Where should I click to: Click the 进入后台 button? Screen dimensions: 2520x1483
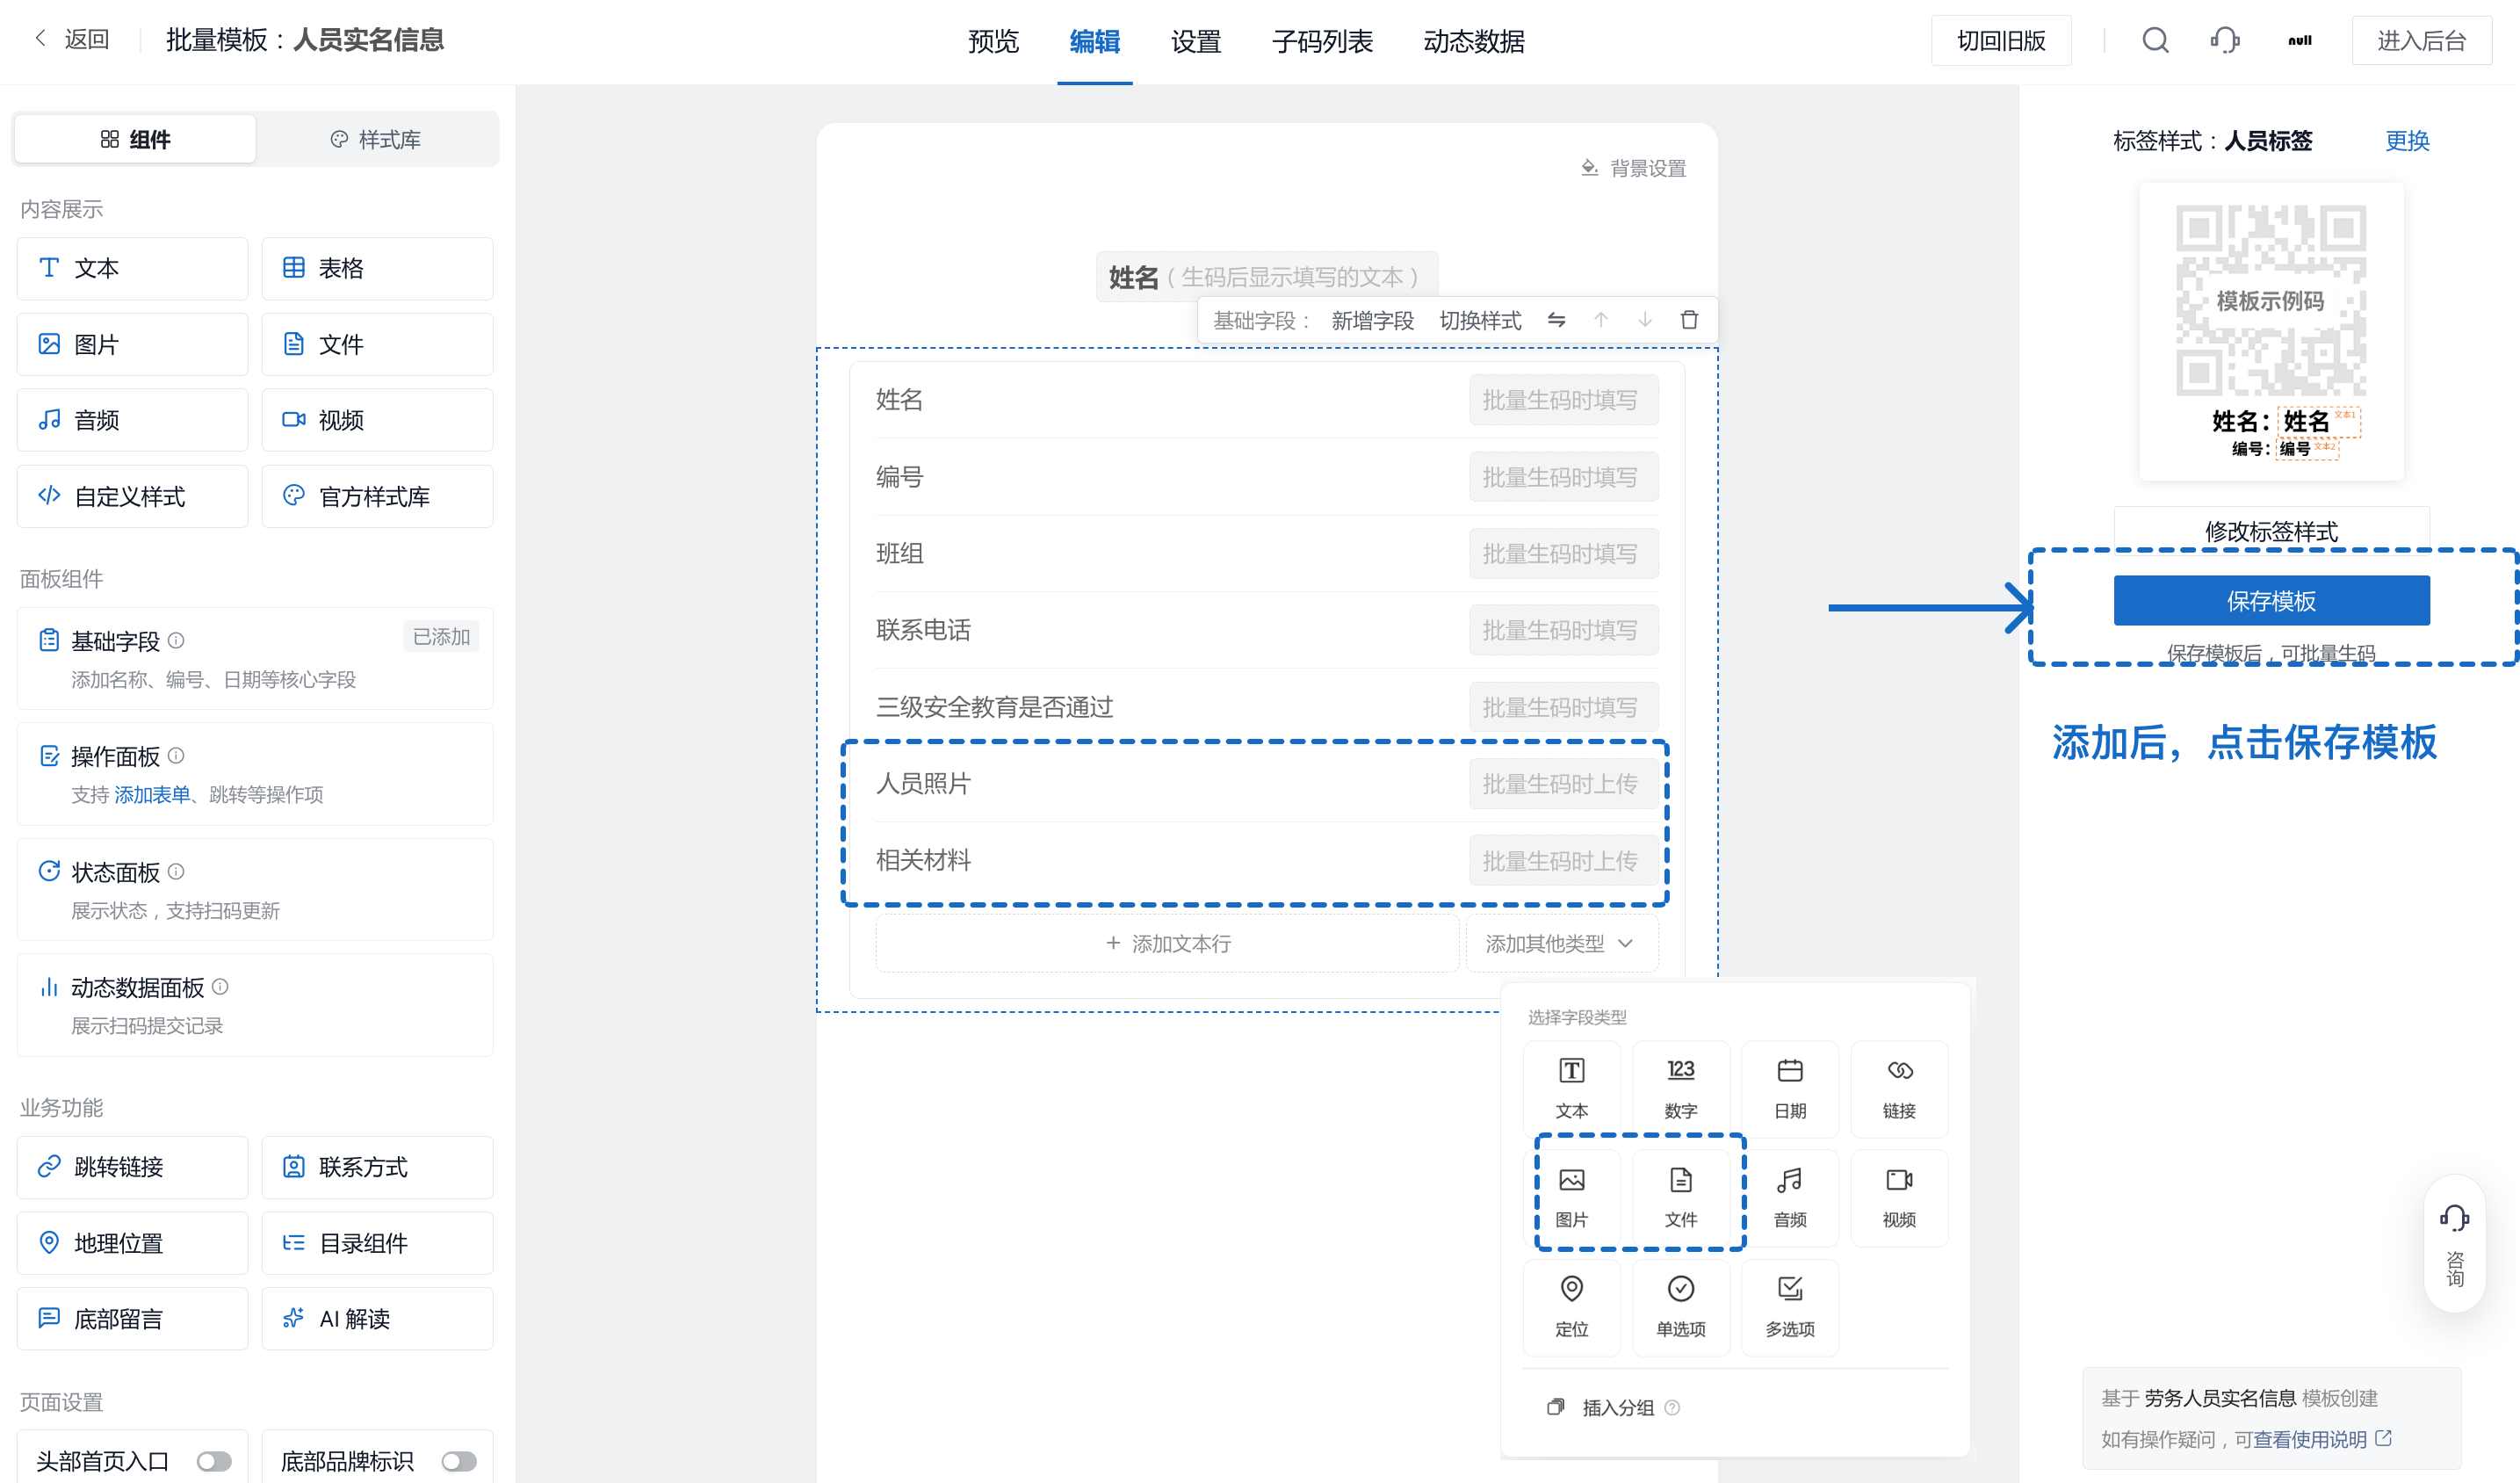click(2420, 40)
